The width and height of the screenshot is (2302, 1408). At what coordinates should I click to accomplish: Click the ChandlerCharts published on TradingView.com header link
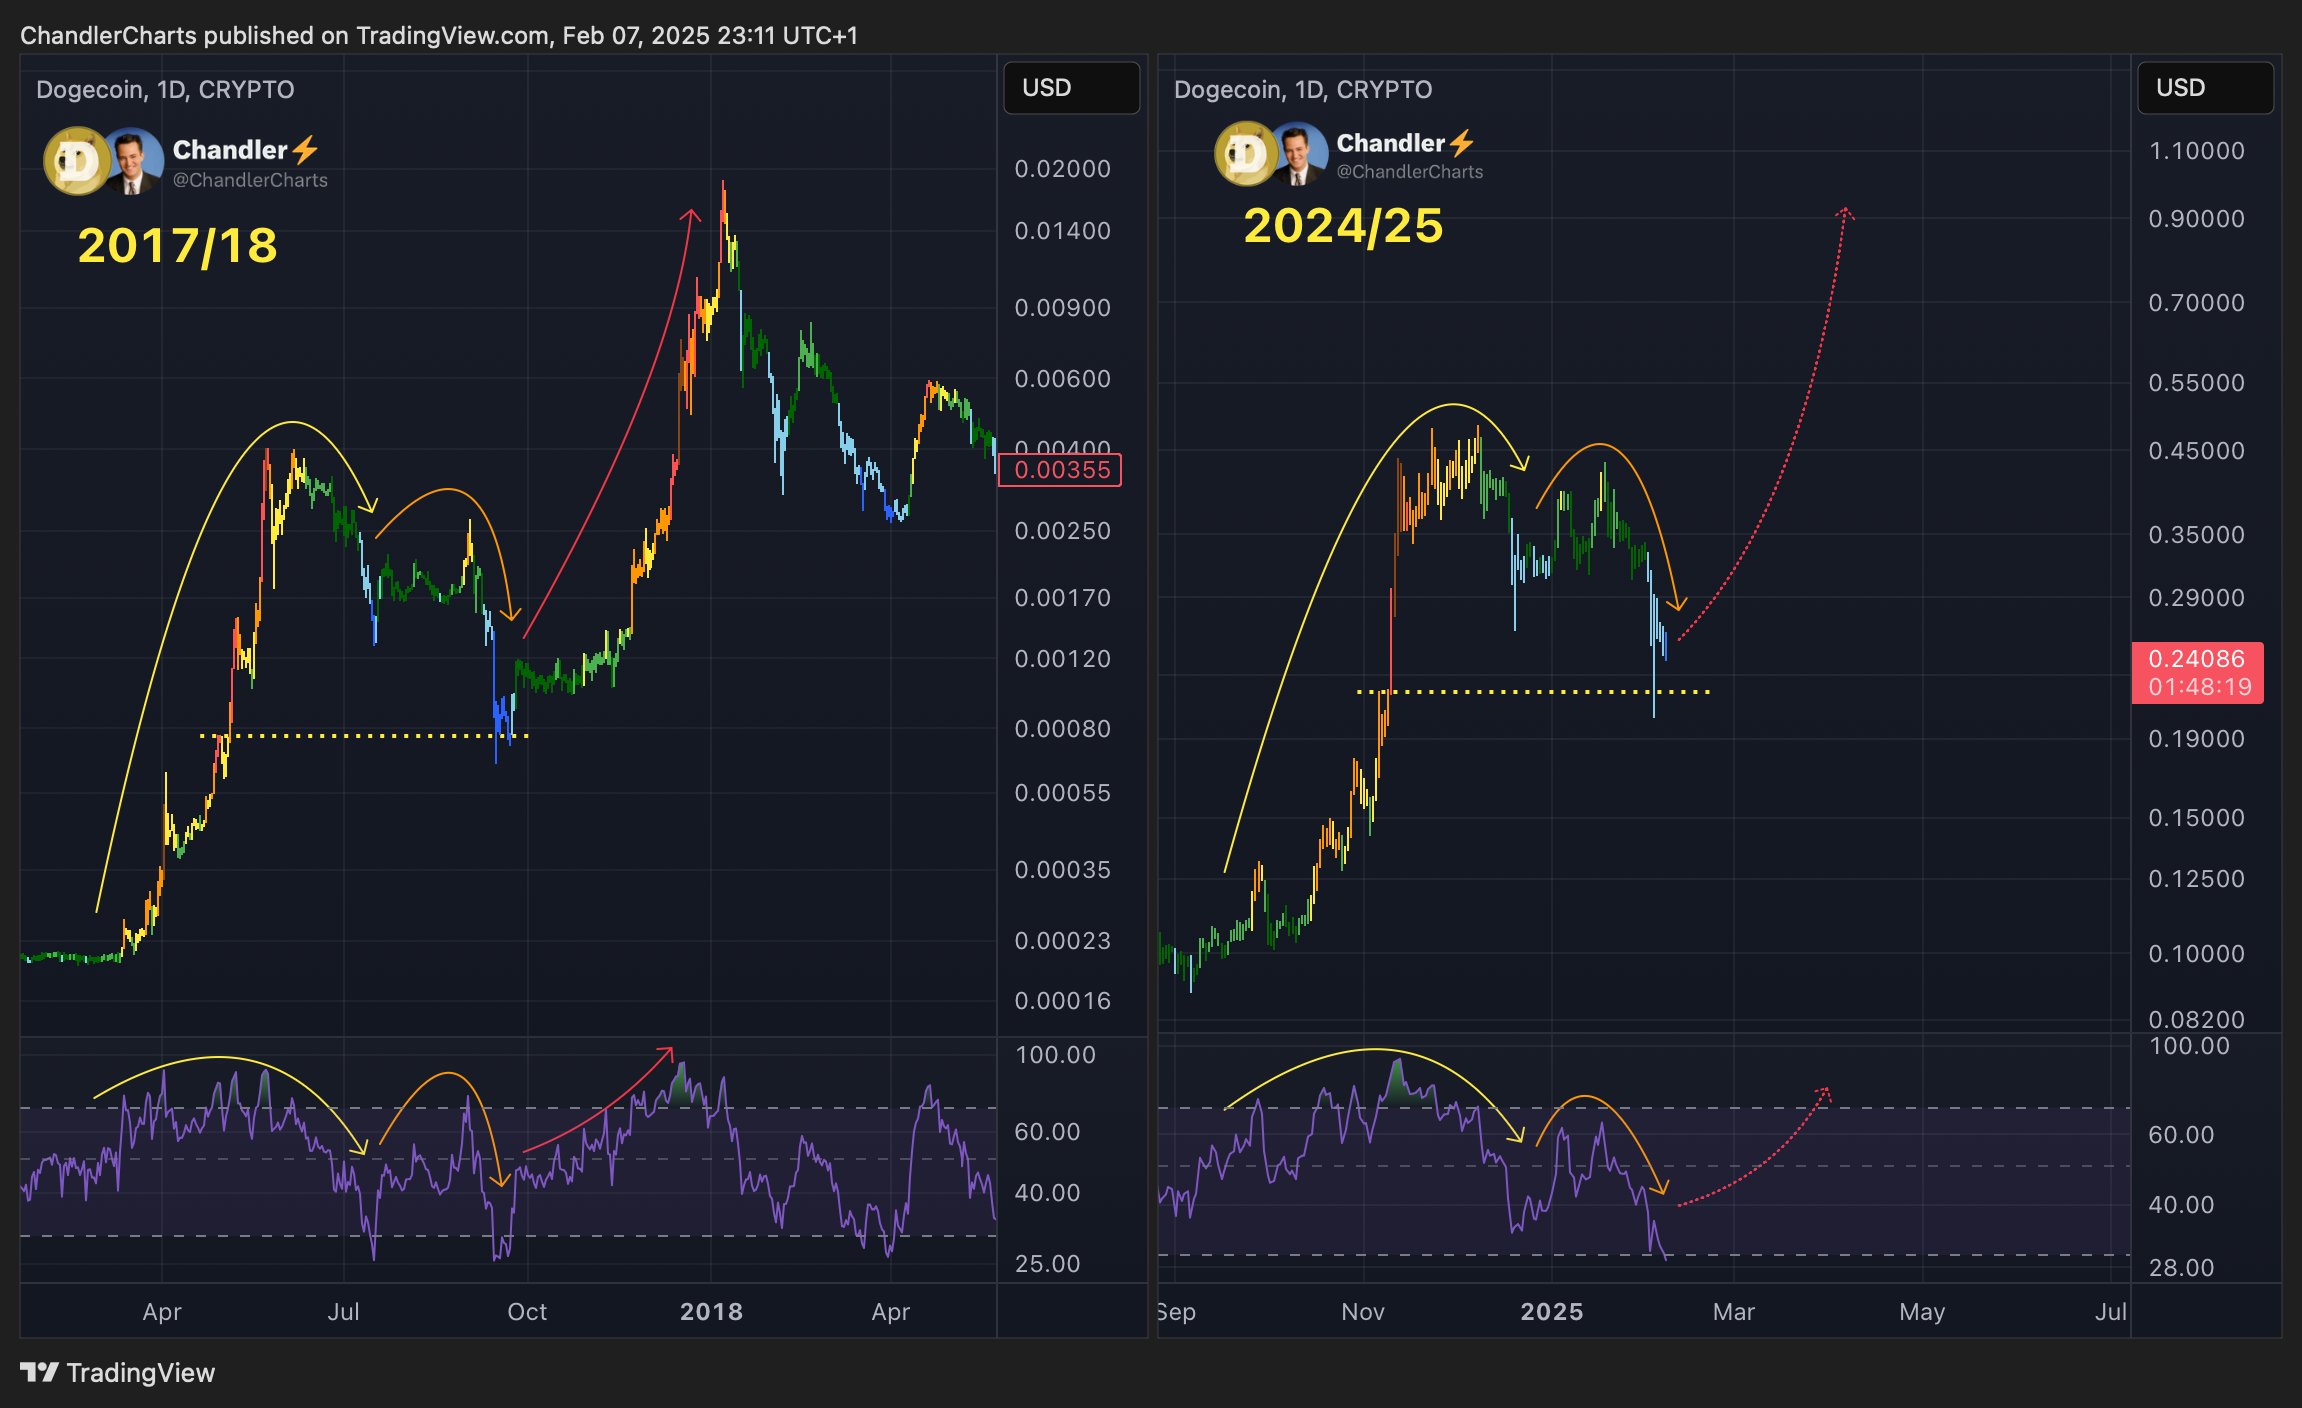[x=441, y=34]
